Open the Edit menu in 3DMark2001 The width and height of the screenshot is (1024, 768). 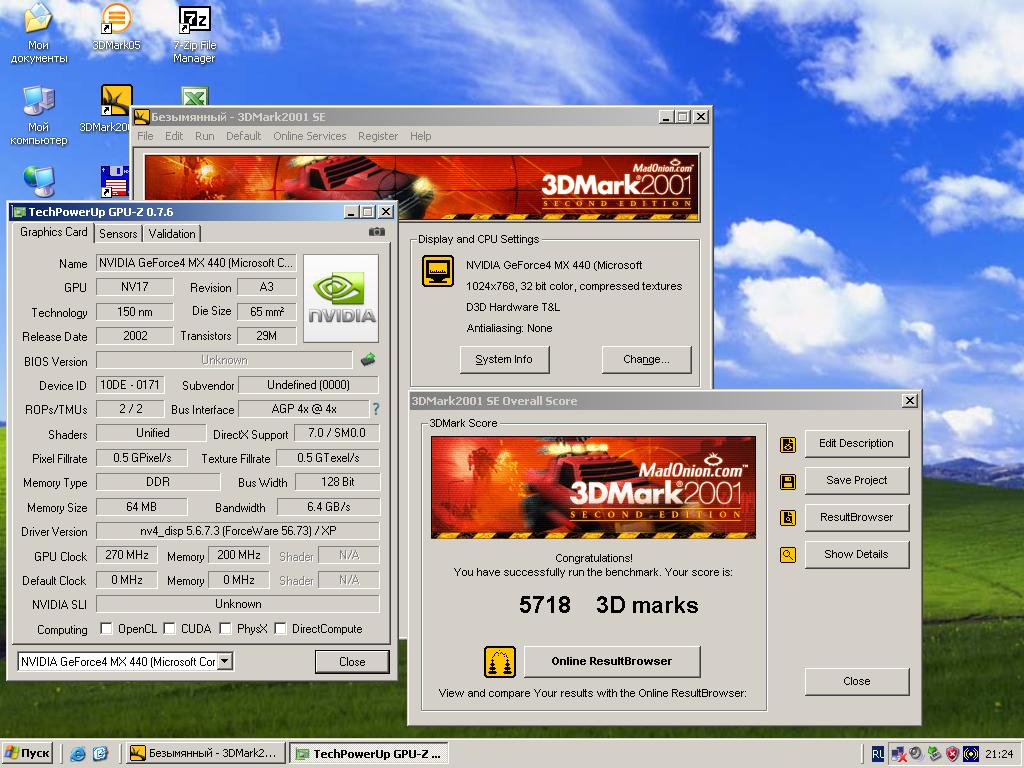pos(174,136)
